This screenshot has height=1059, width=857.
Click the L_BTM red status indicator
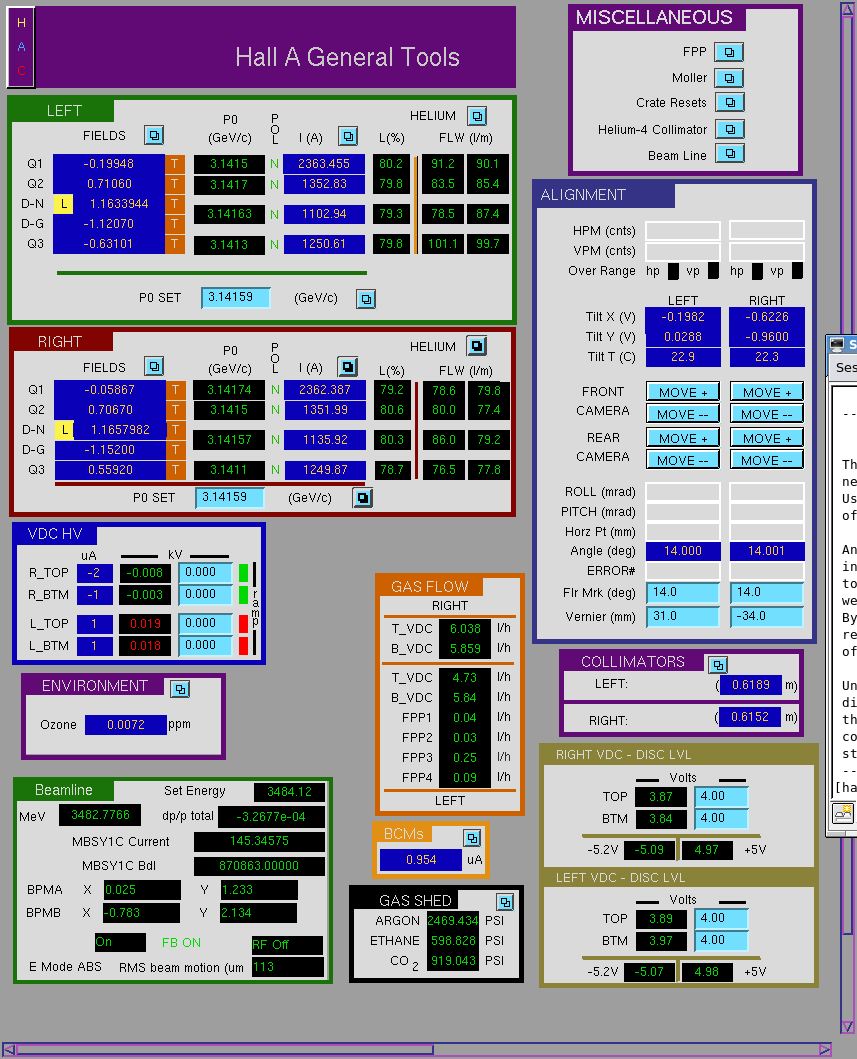tap(244, 645)
